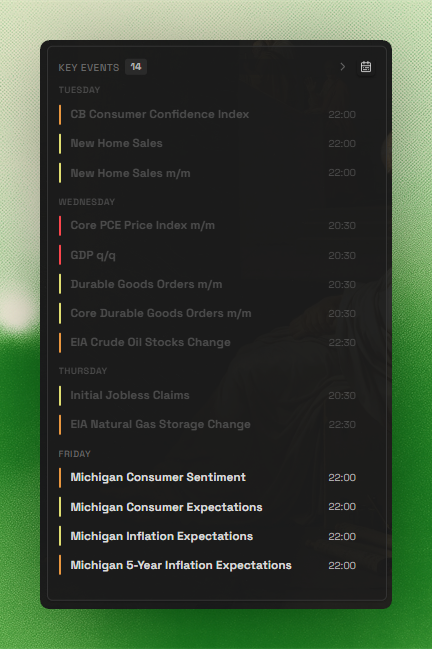Click the 14 events count badge

(x=136, y=67)
